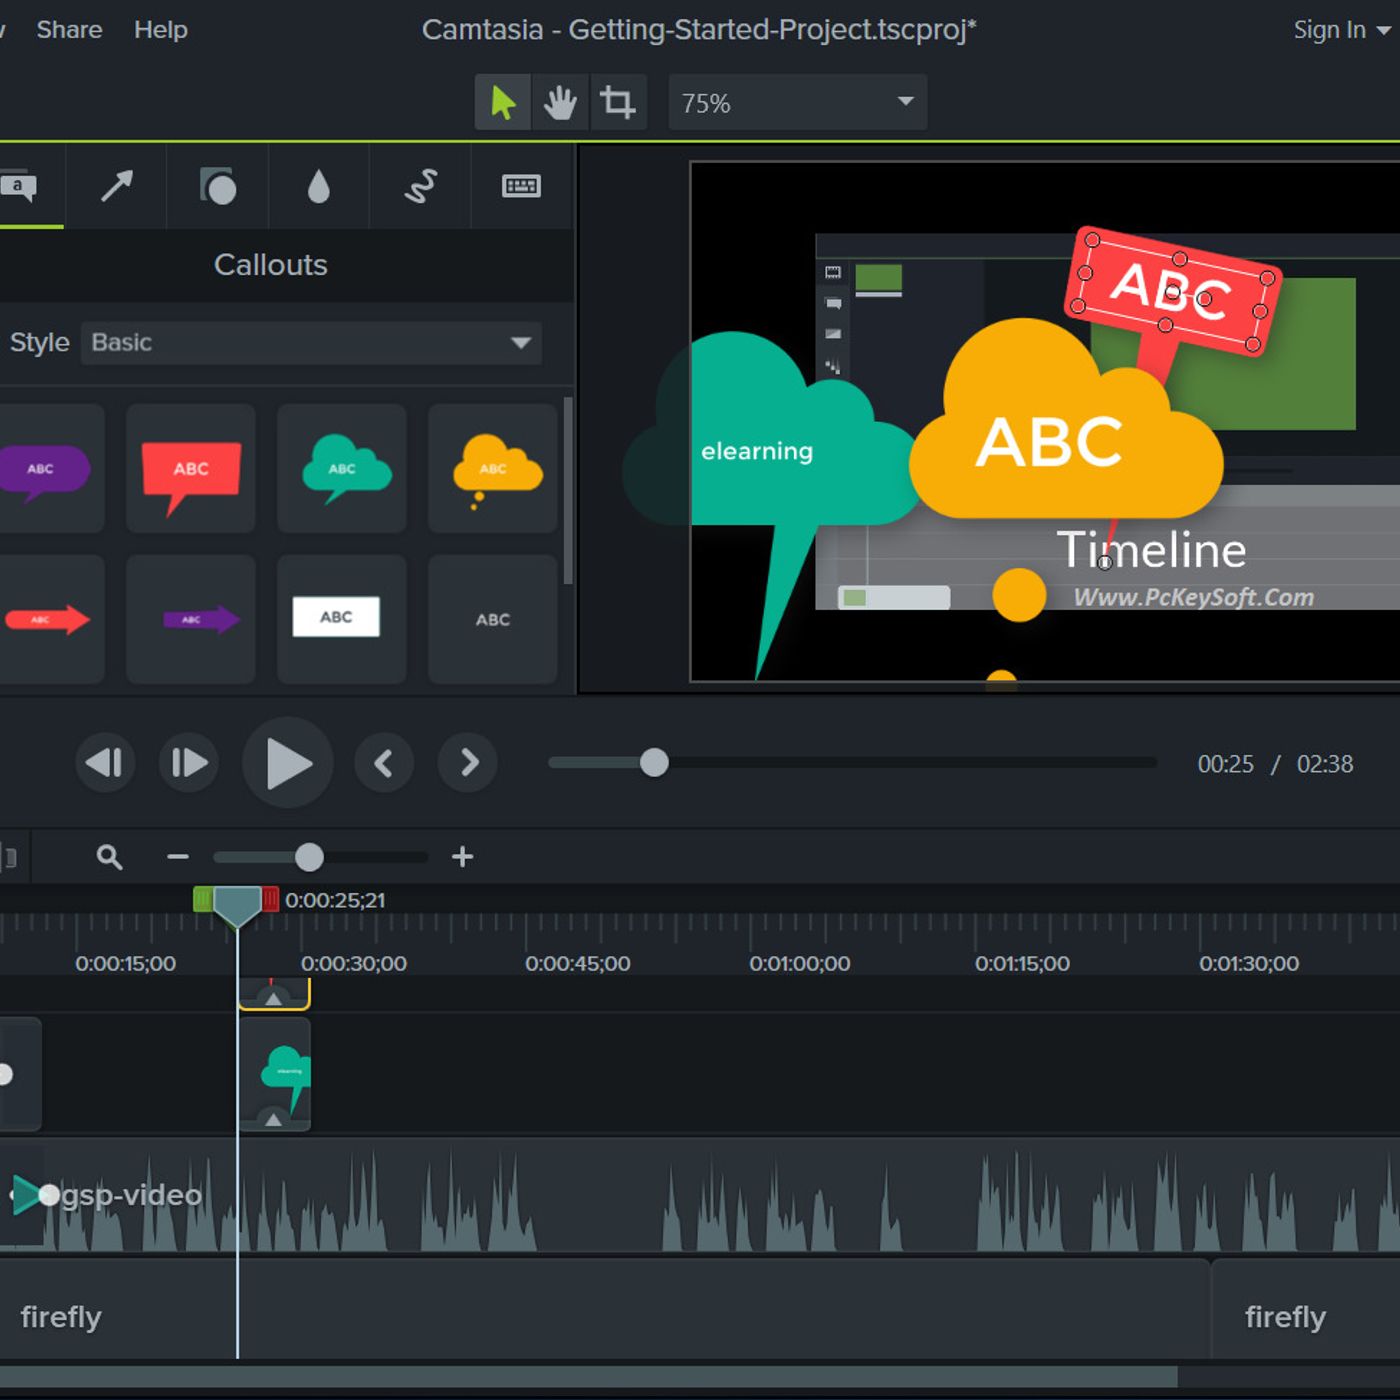Open the Blur and Highlight tab
This screenshot has height=1400, width=1400.
(x=319, y=186)
